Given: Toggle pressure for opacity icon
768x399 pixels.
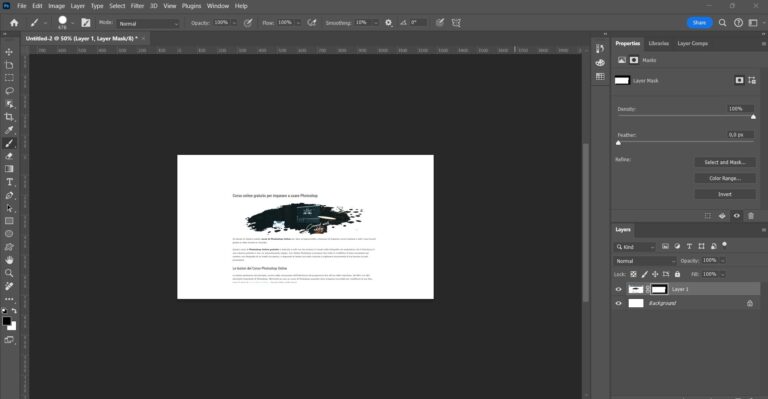Looking at the screenshot, I should point(248,23).
